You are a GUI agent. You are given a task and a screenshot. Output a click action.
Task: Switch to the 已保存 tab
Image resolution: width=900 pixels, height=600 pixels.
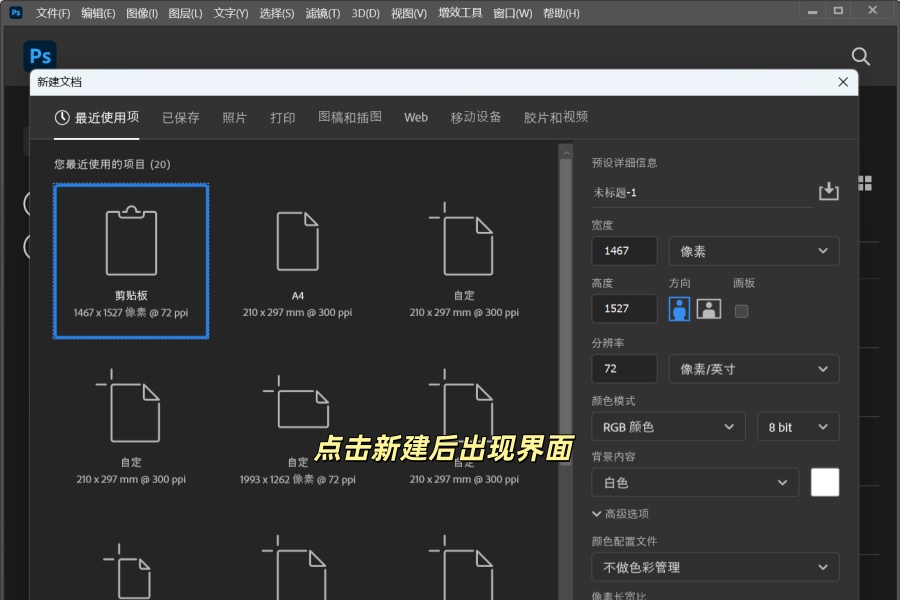click(181, 118)
